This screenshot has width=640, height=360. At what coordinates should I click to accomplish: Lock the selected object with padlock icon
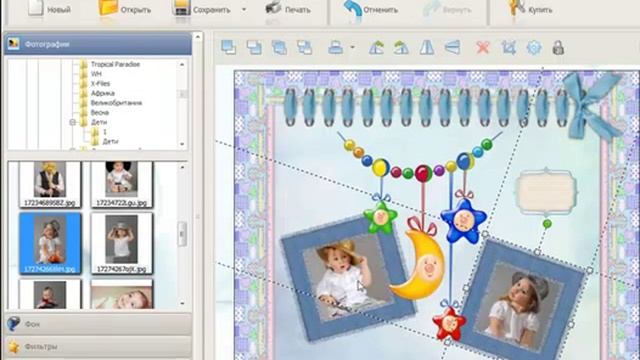tap(558, 47)
